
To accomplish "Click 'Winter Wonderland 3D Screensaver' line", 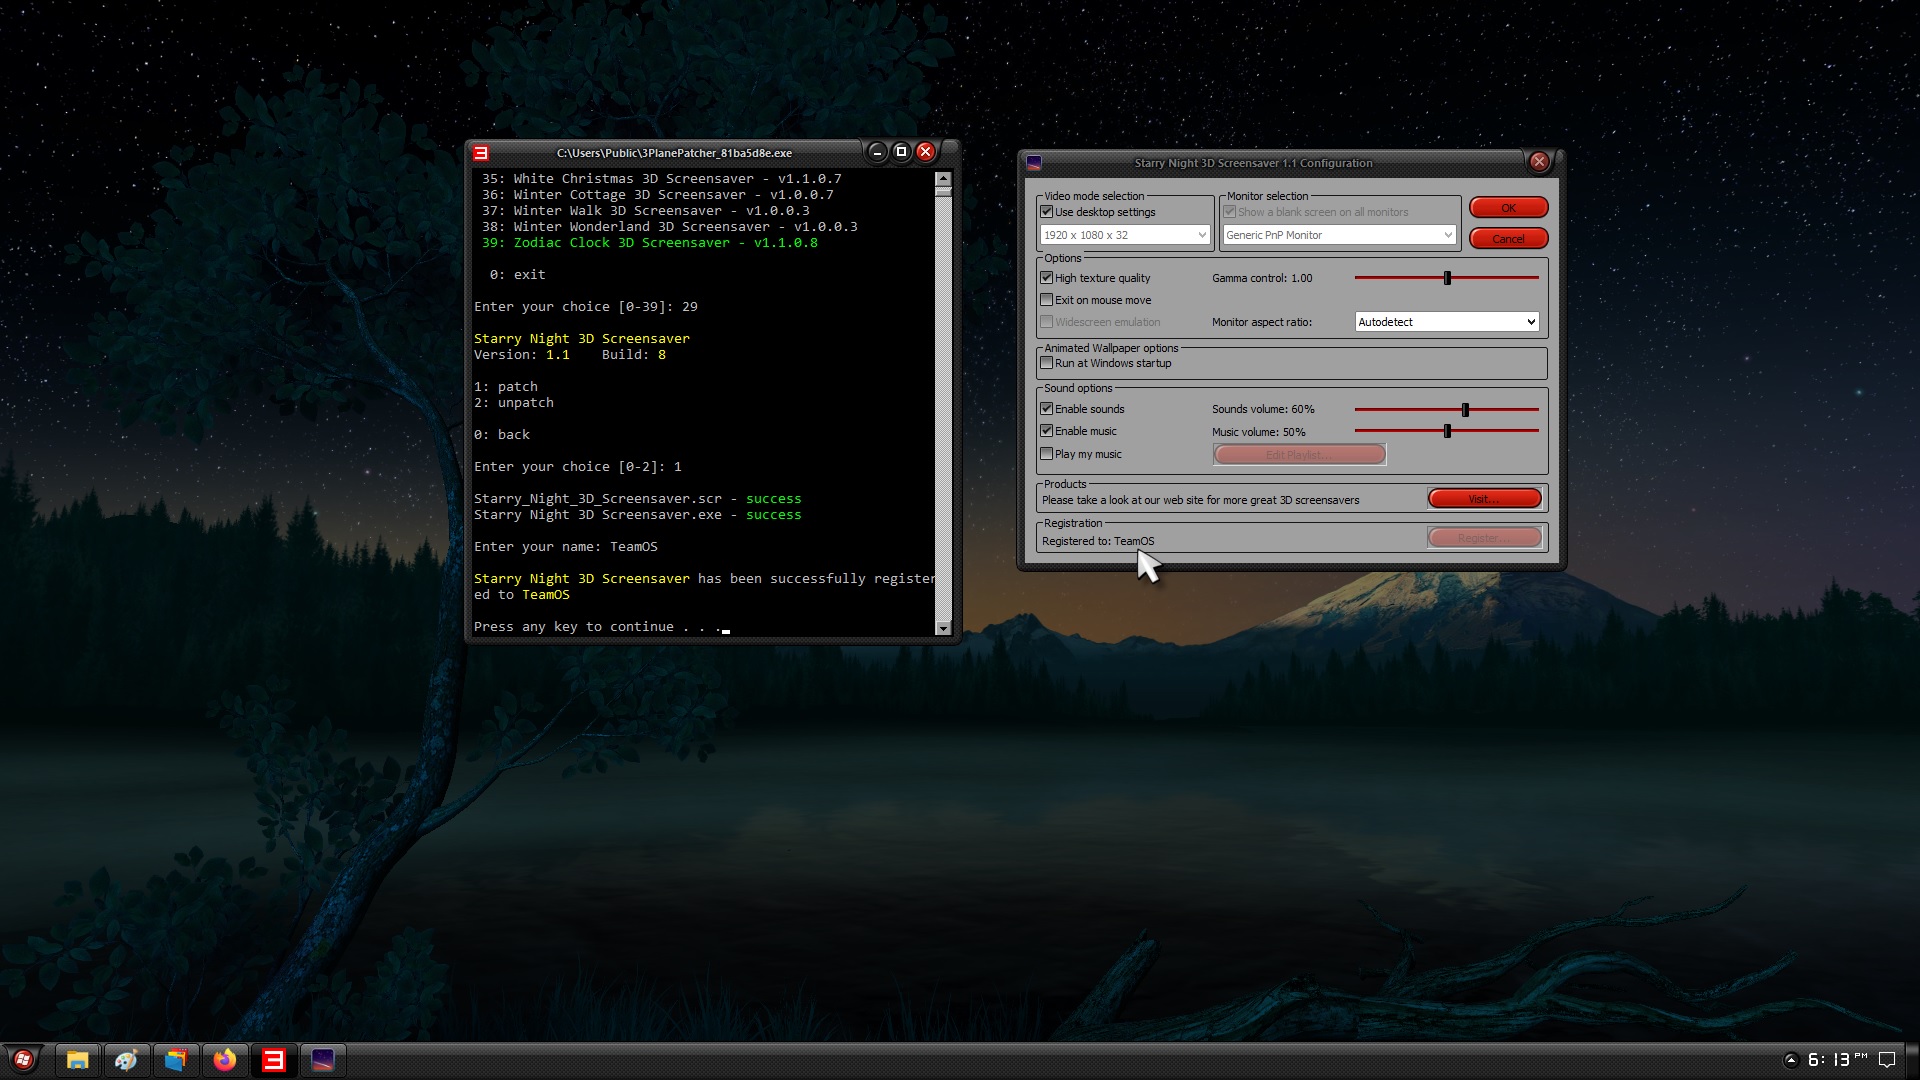I will click(x=670, y=227).
